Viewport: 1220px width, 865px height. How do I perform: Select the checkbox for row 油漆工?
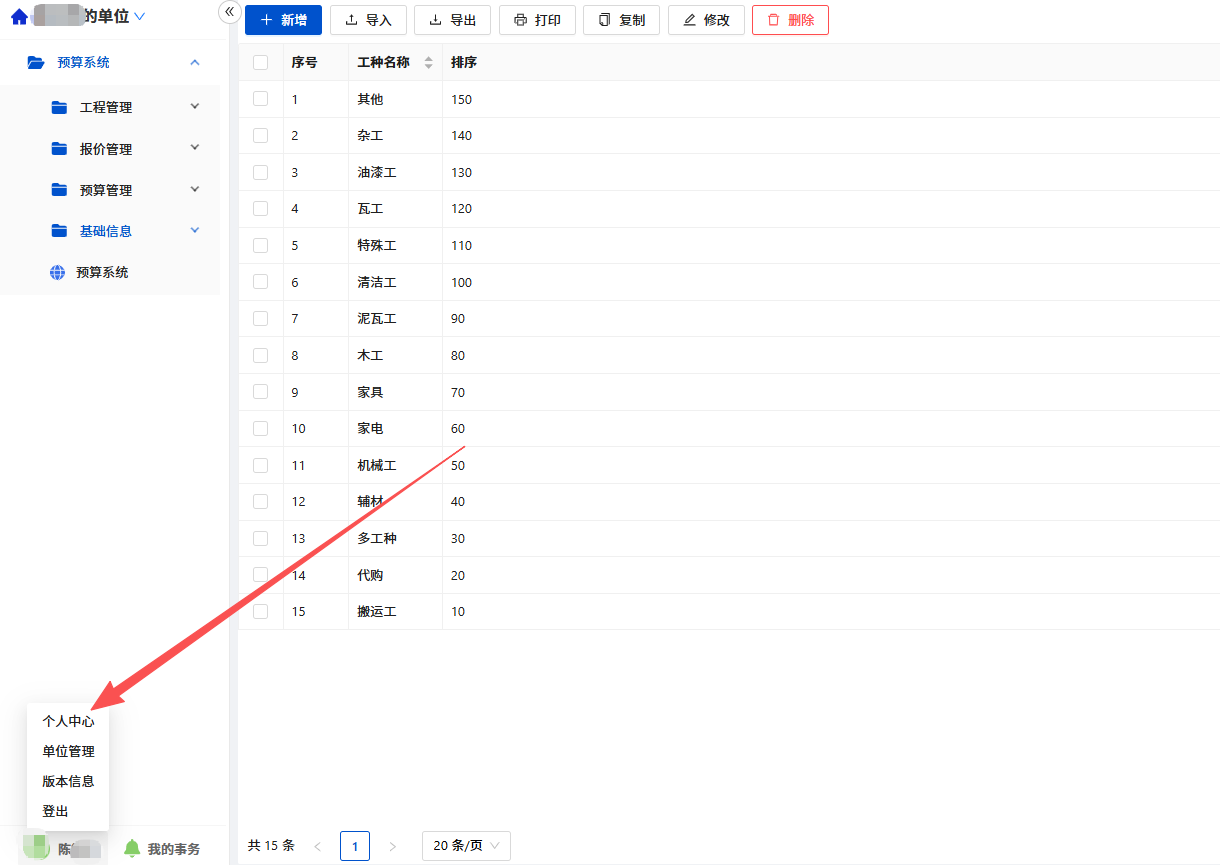point(261,172)
